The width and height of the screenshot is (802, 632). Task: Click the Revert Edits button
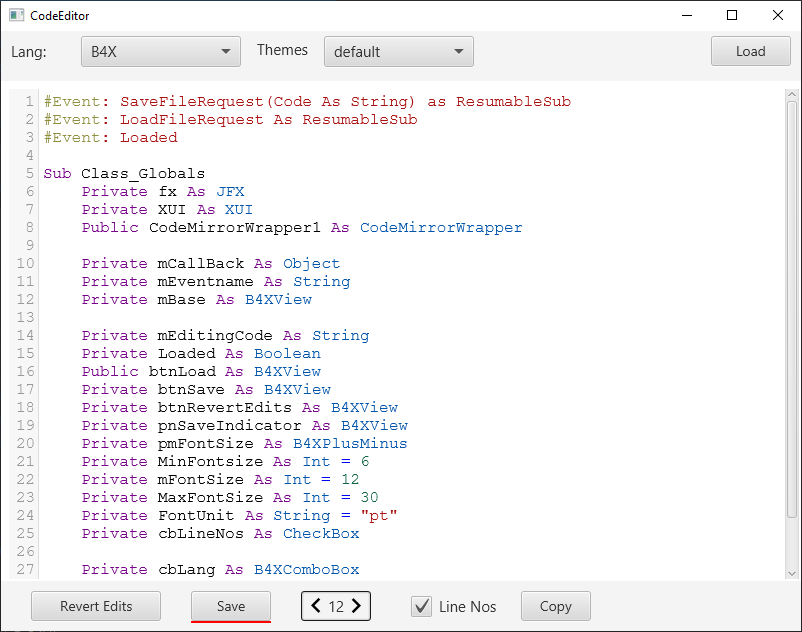click(96, 606)
